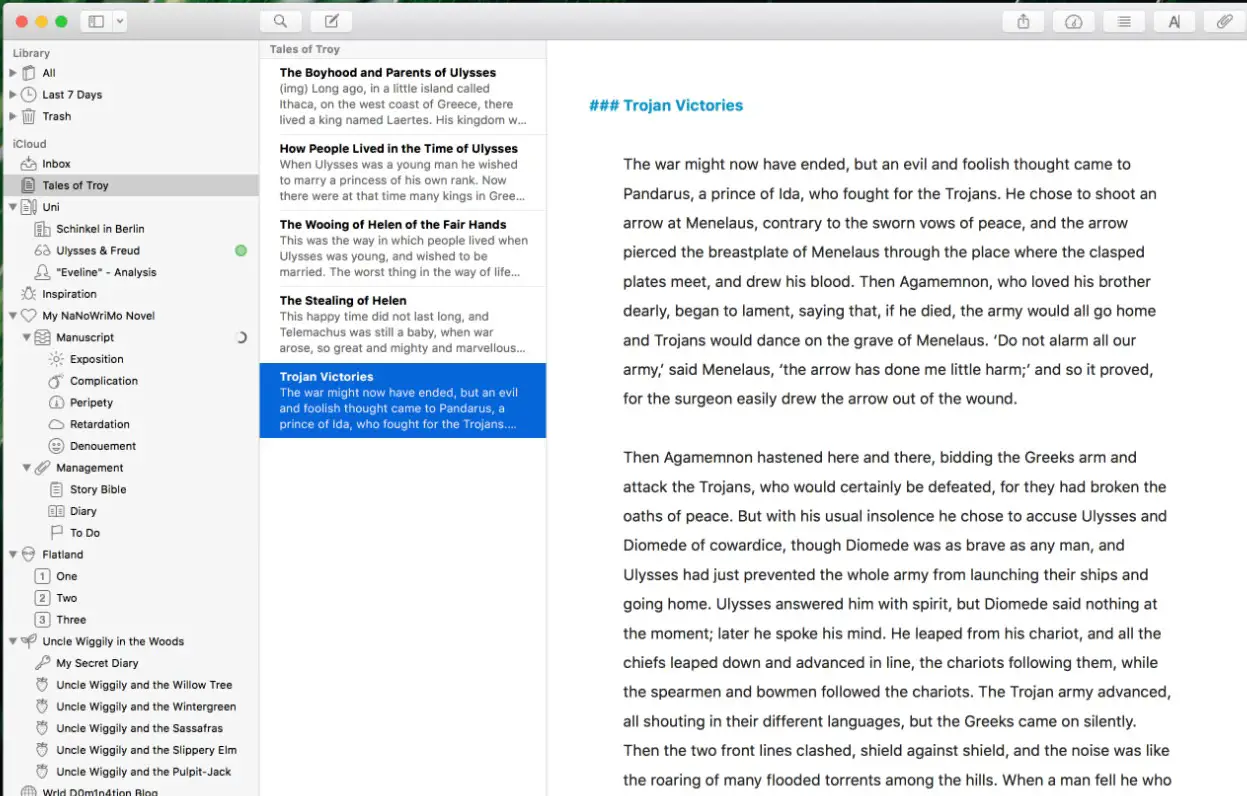Expand the Trash group
The width and height of the screenshot is (1247, 796).
[x=13, y=116]
